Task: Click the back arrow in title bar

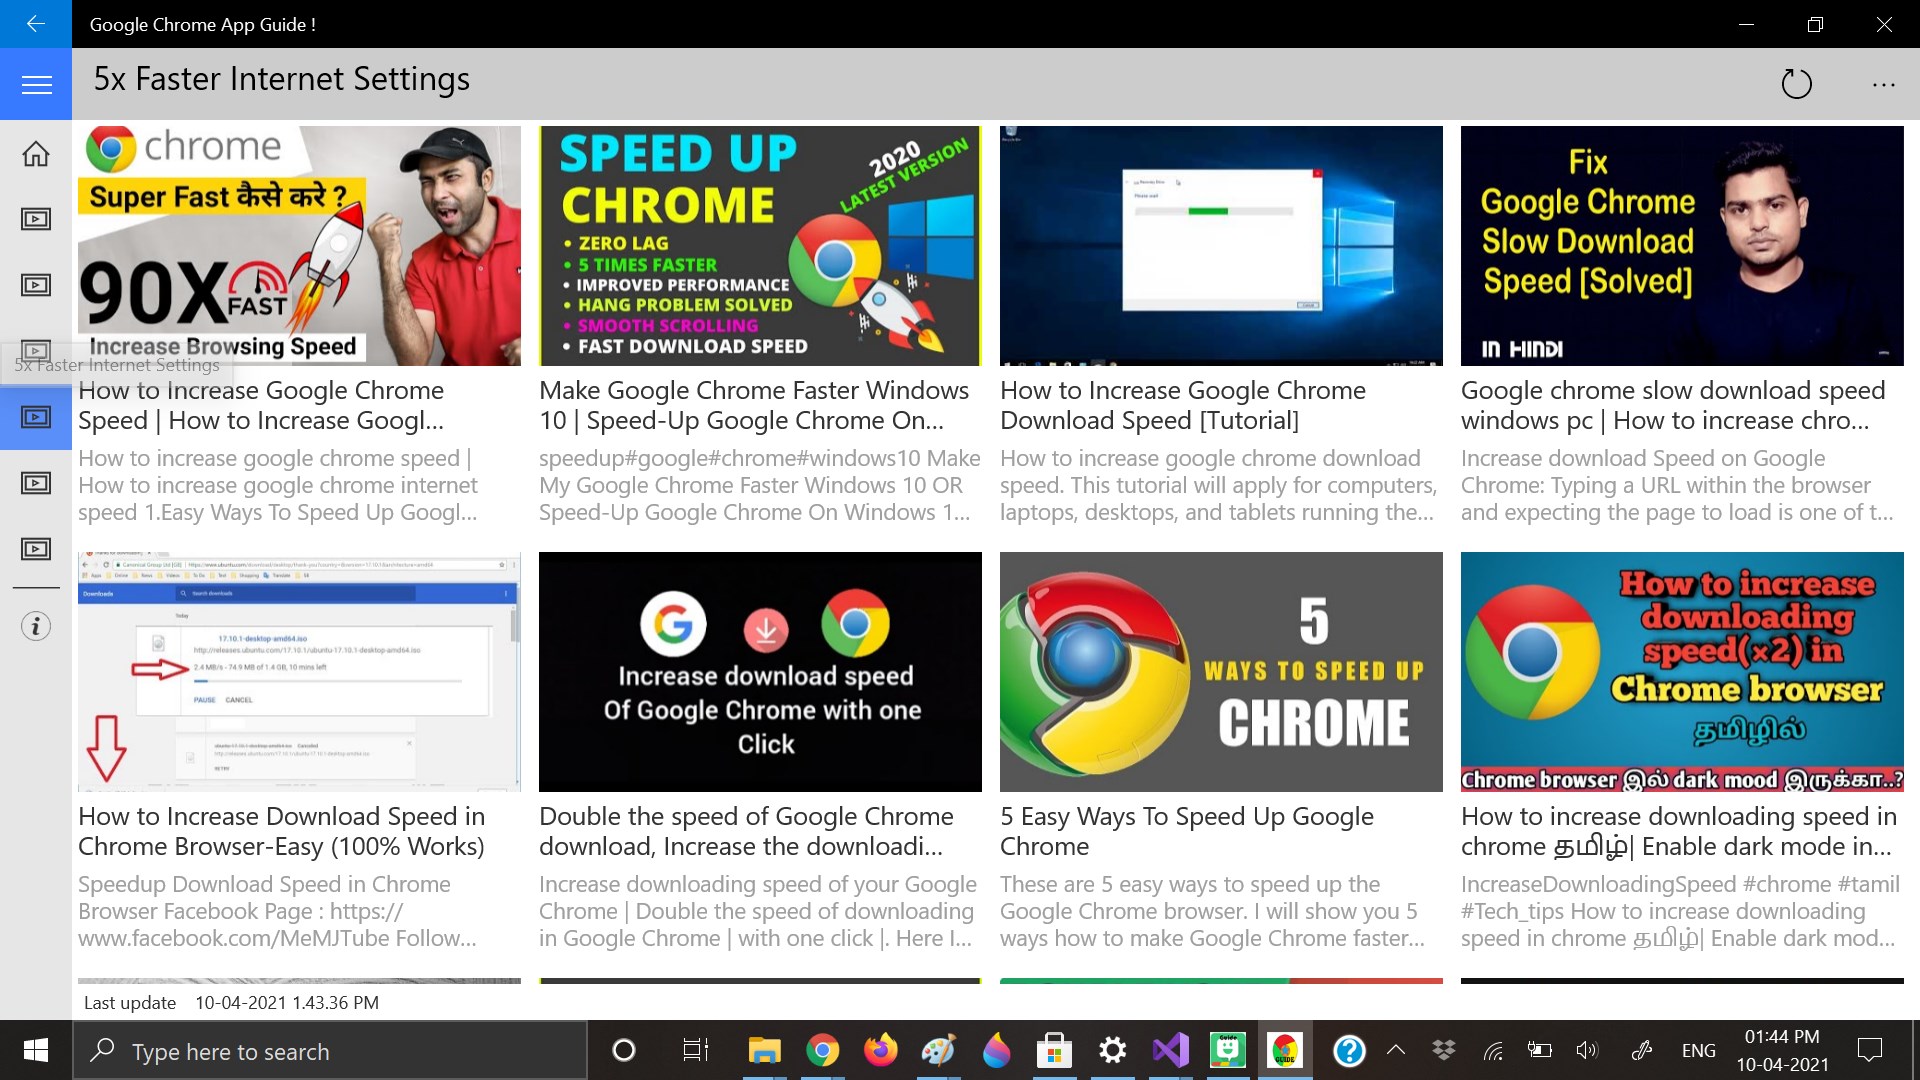Action: click(36, 24)
